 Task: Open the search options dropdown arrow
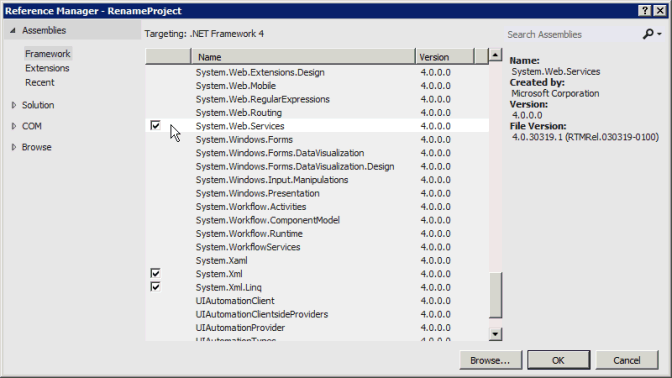[x=659, y=34]
